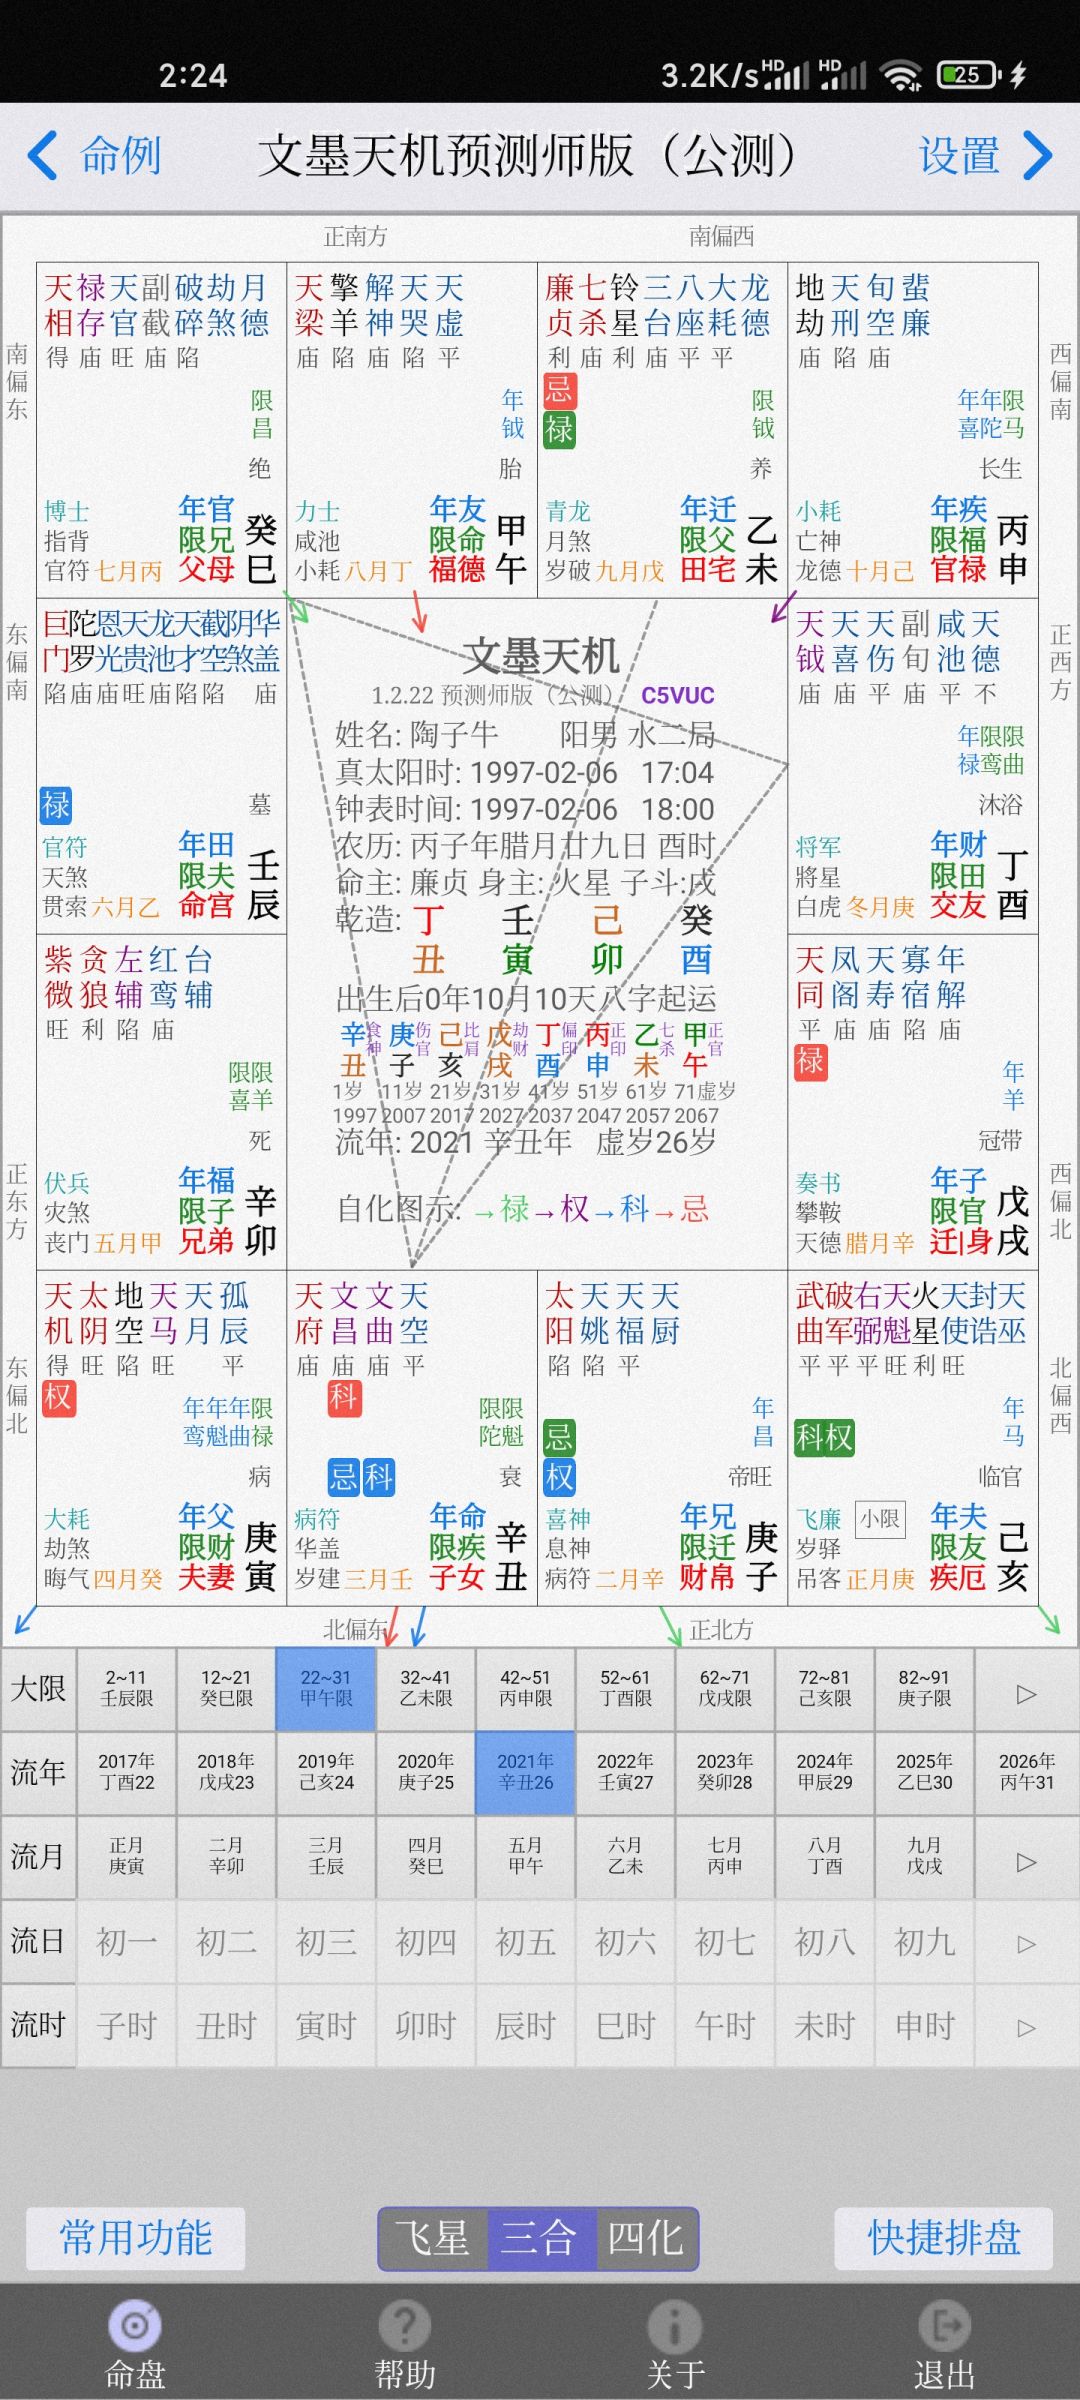This screenshot has width=1080, height=2400.
Task: Open the 关于 info icon
Action: [x=675, y=2326]
